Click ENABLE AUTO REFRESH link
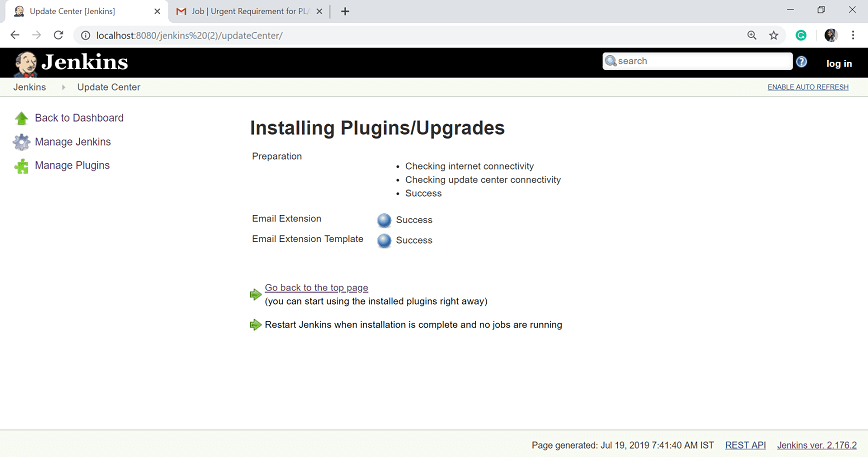The image size is (868, 457). point(808,87)
